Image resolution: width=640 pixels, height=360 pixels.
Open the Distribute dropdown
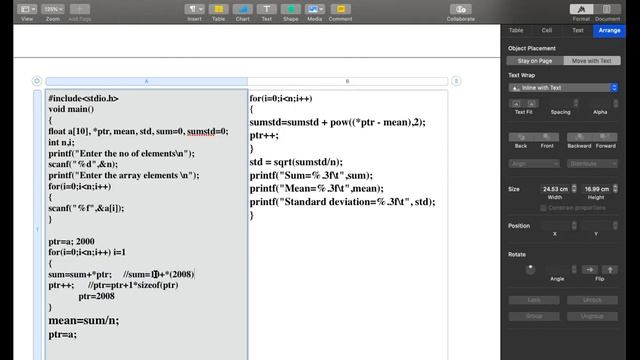(592, 164)
